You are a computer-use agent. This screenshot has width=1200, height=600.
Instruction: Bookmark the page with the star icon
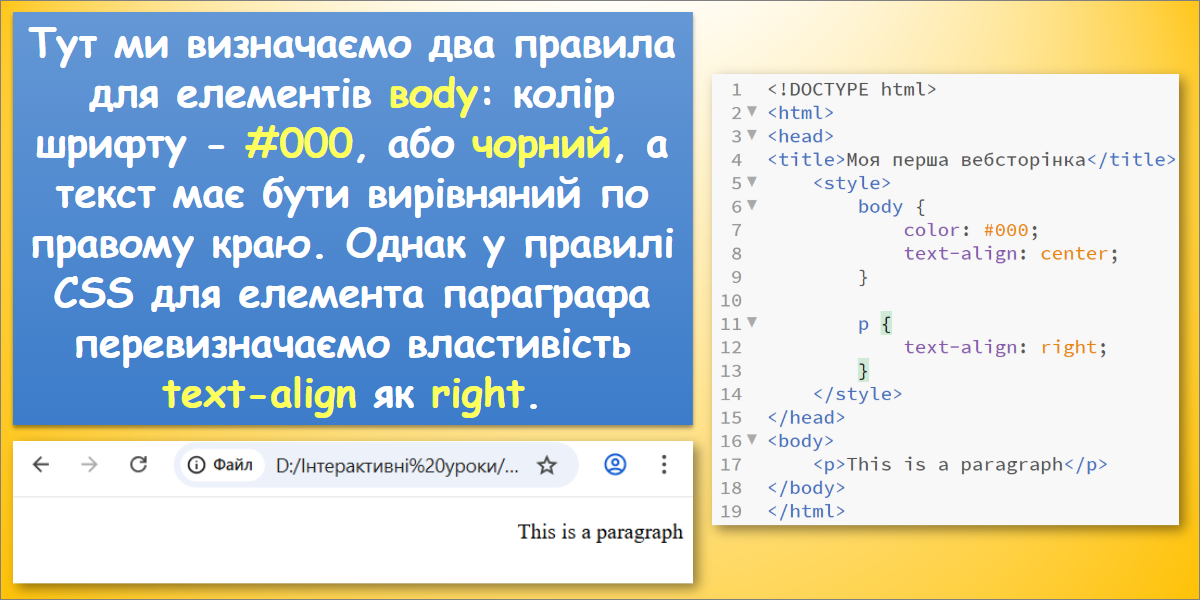tap(546, 465)
